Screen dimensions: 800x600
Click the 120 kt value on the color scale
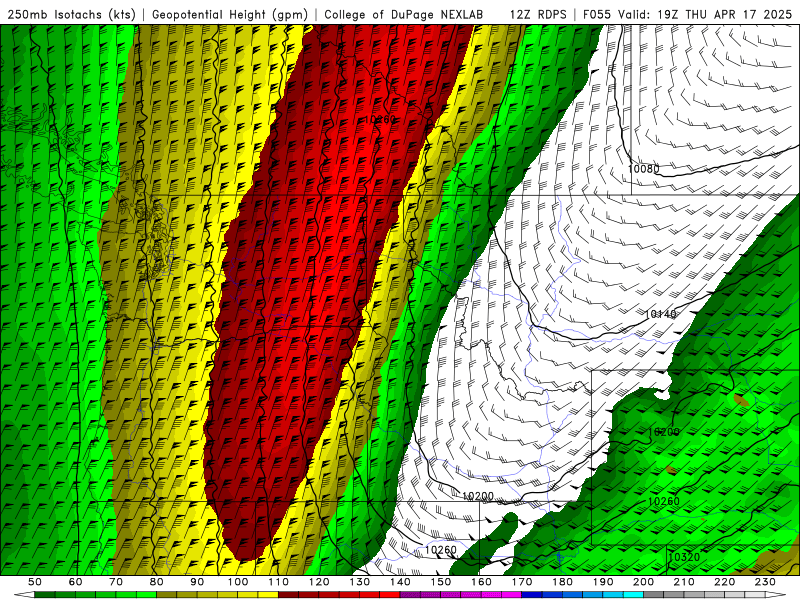click(x=319, y=582)
